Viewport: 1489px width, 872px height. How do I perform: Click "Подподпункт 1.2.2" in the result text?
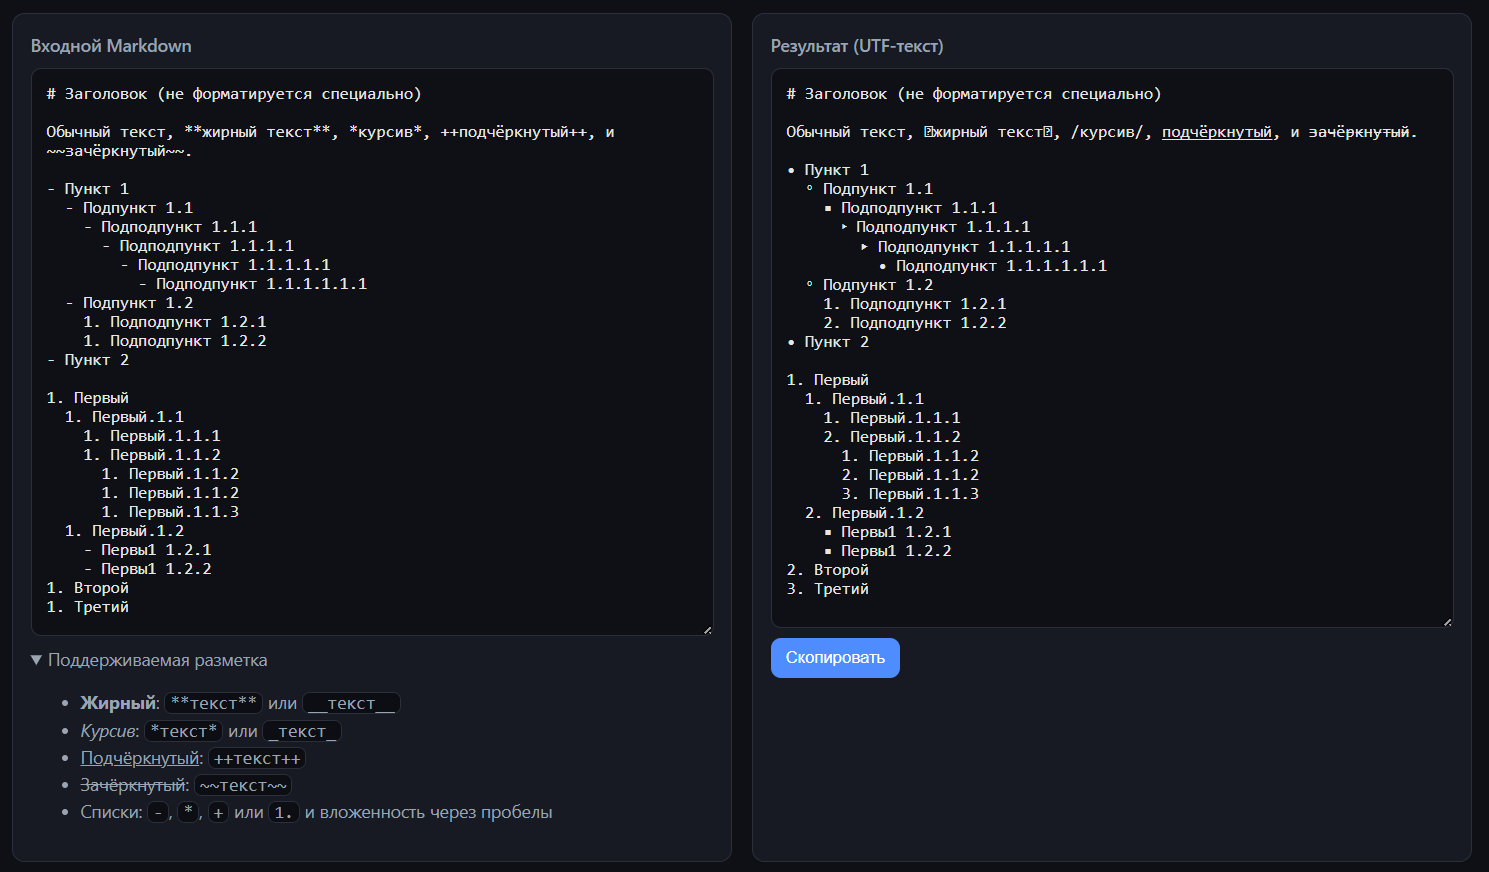(929, 323)
